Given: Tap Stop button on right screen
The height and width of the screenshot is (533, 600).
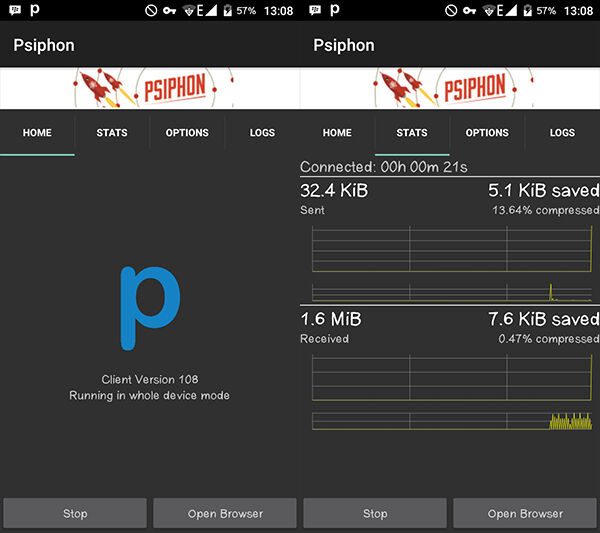Looking at the screenshot, I should coord(375,513).
